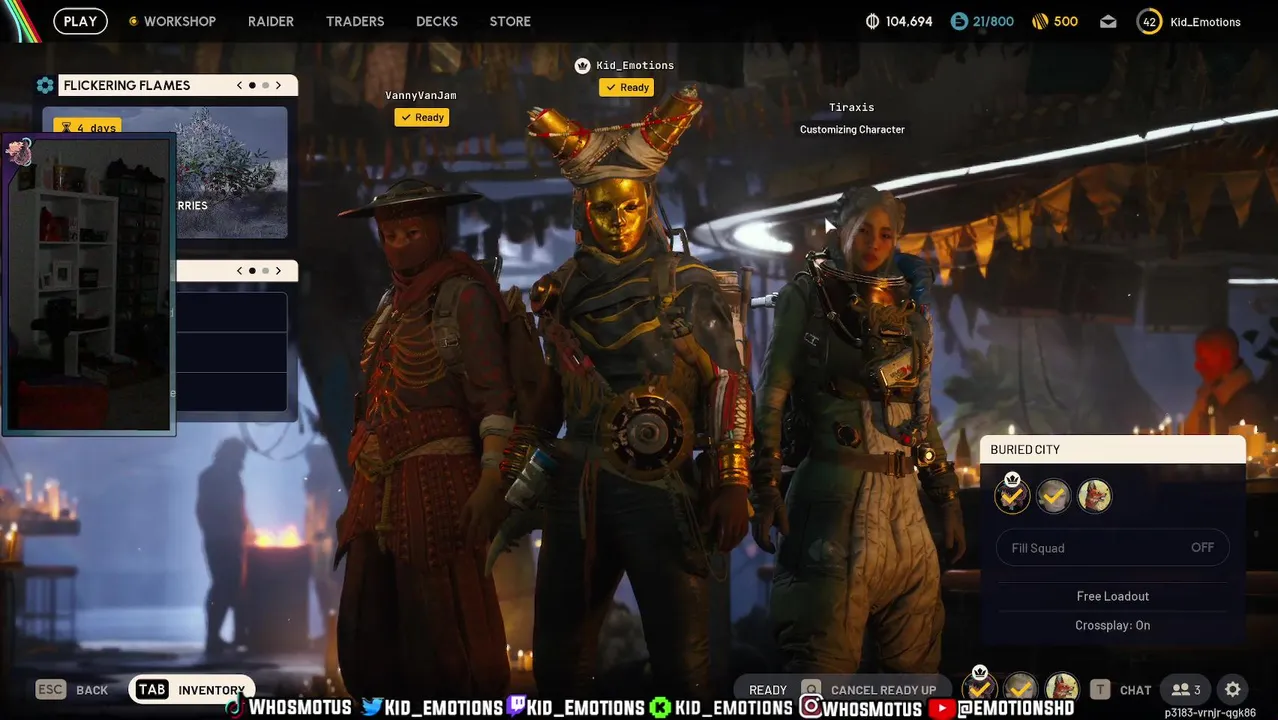Viewport: 1278px width, 720px height.
Task: Click the blue token icon beside 21/800
Action: (x=959, y=21)
